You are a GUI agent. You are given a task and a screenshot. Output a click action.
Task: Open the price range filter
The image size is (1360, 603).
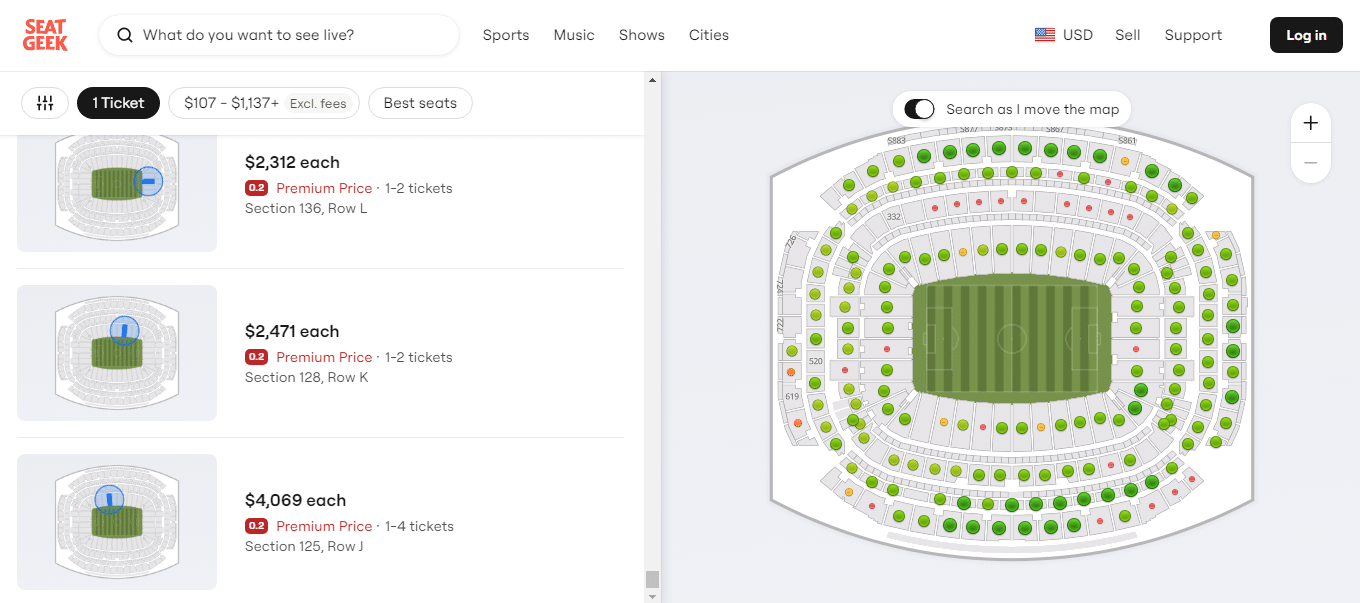264,103
